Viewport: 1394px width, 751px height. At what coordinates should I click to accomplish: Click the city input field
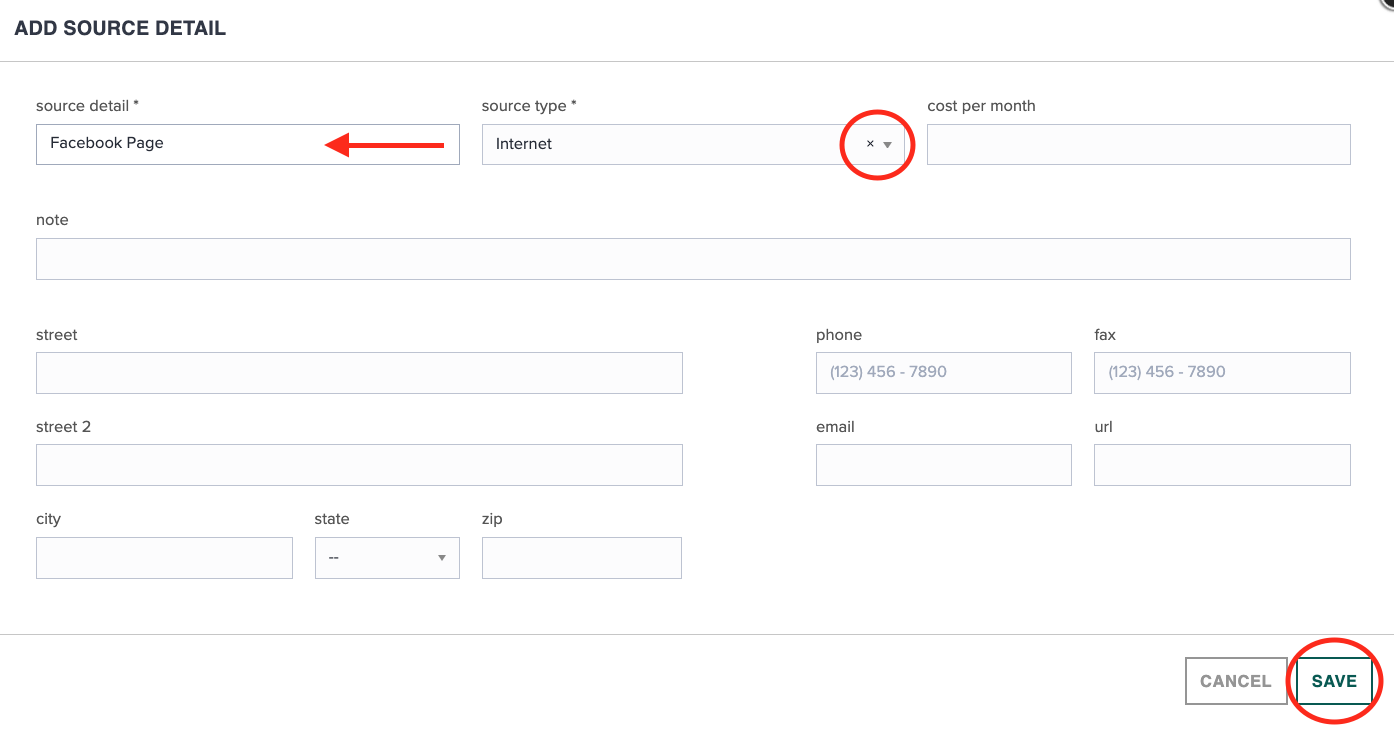coord(164,557)
